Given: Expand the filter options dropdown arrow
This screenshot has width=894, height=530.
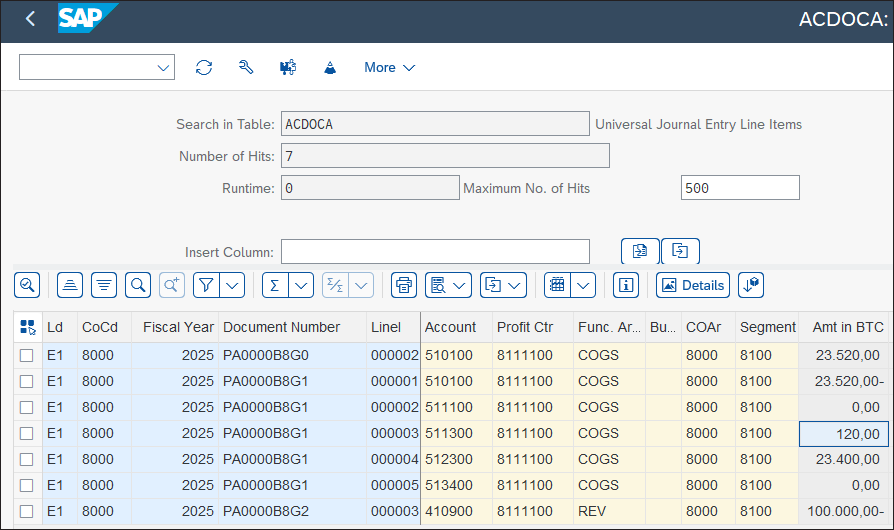Looking at the screenshot, I should (x=232, y=285).
